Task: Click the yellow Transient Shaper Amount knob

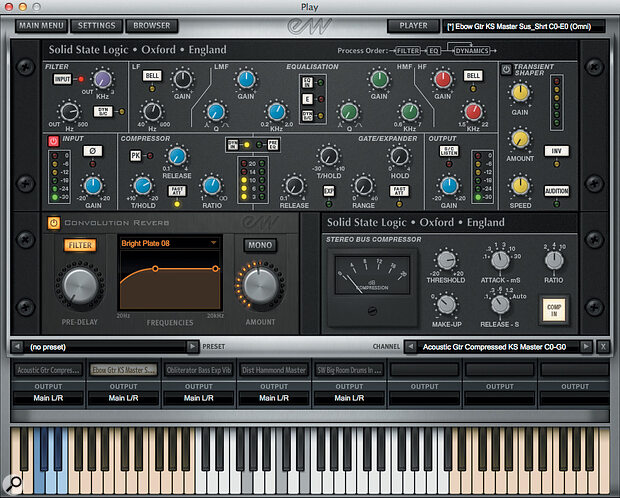Action: coord(520,139)
